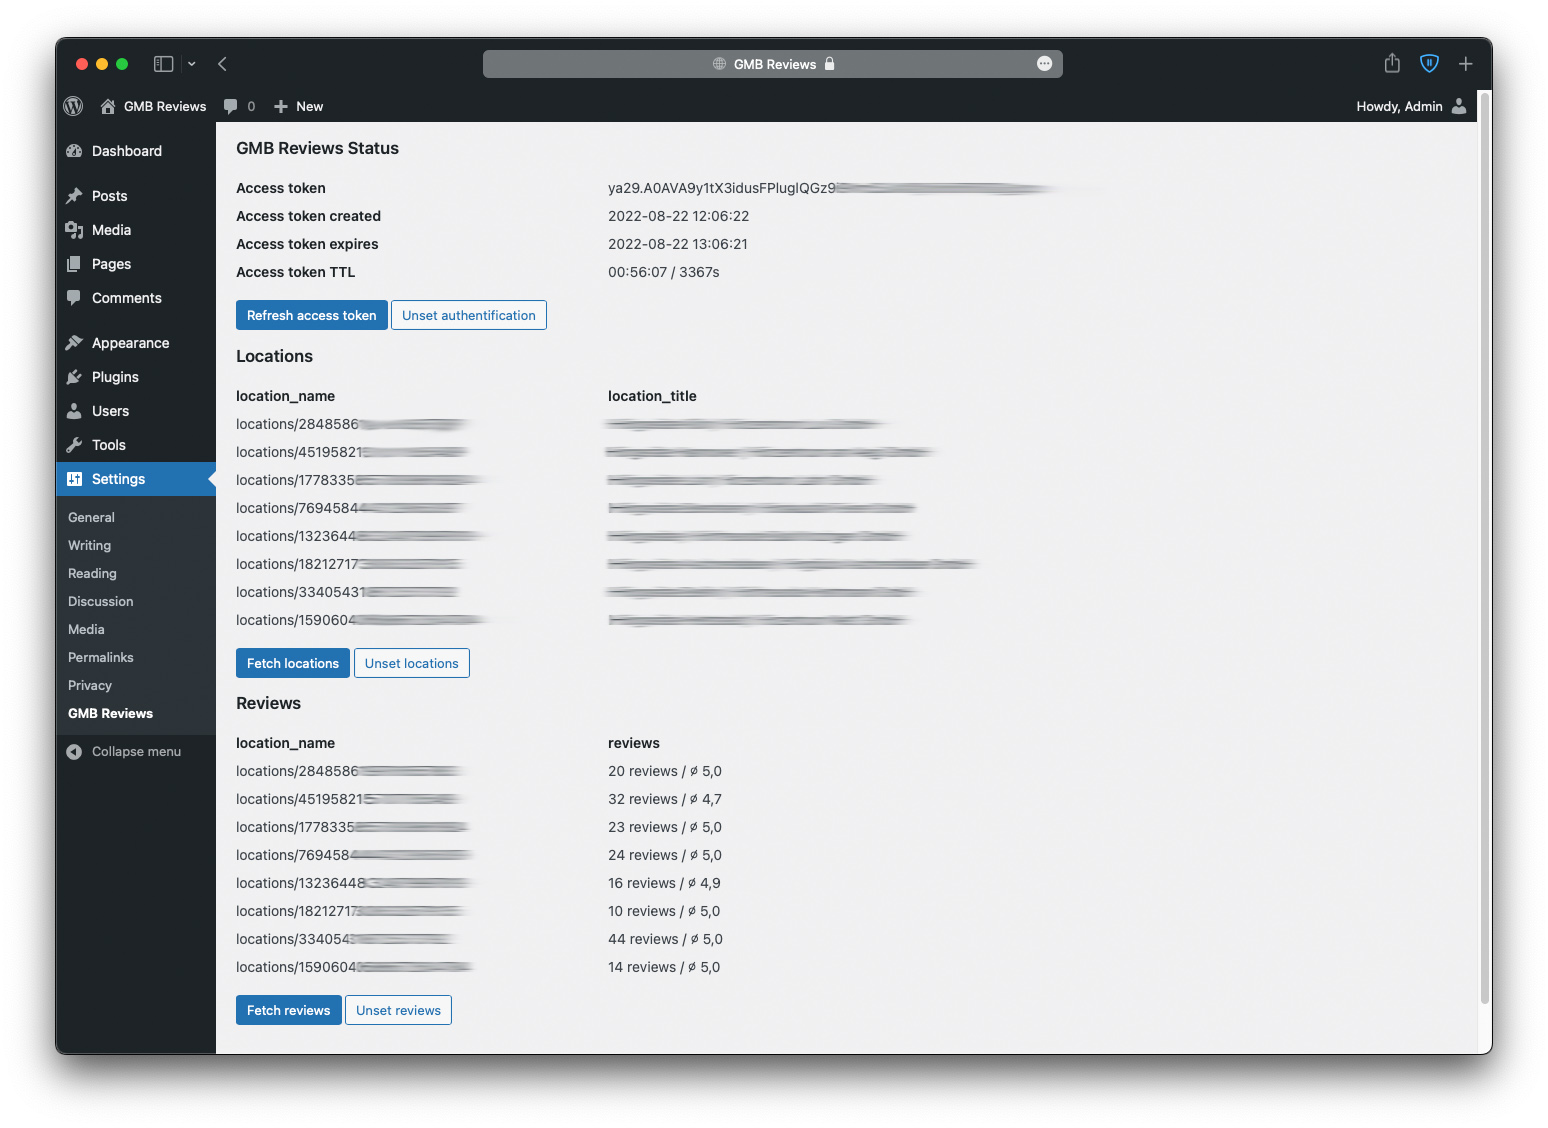Screen dimensions: 1548x1128
Task: Click the Bitwarden shield extension icon
Action: coord(1429,63)
